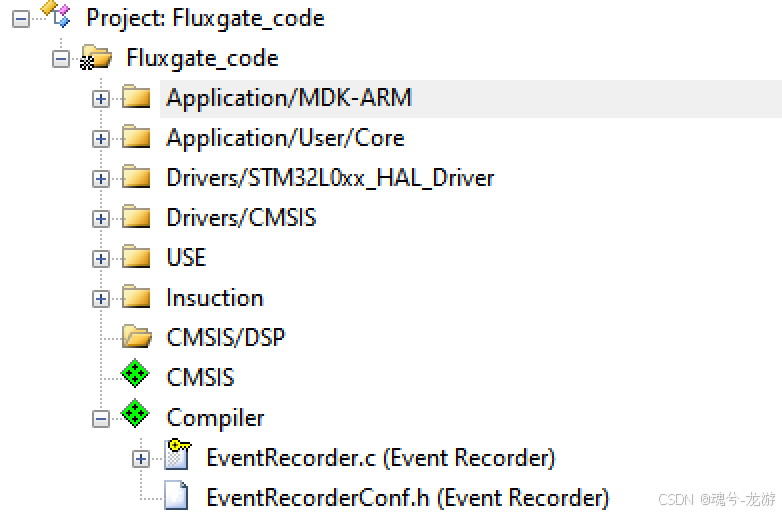Expand the Drivers/STM32L0xx_HAL_Driver group
The width and height of the screenshot is (782, 513).
[101, 179]
